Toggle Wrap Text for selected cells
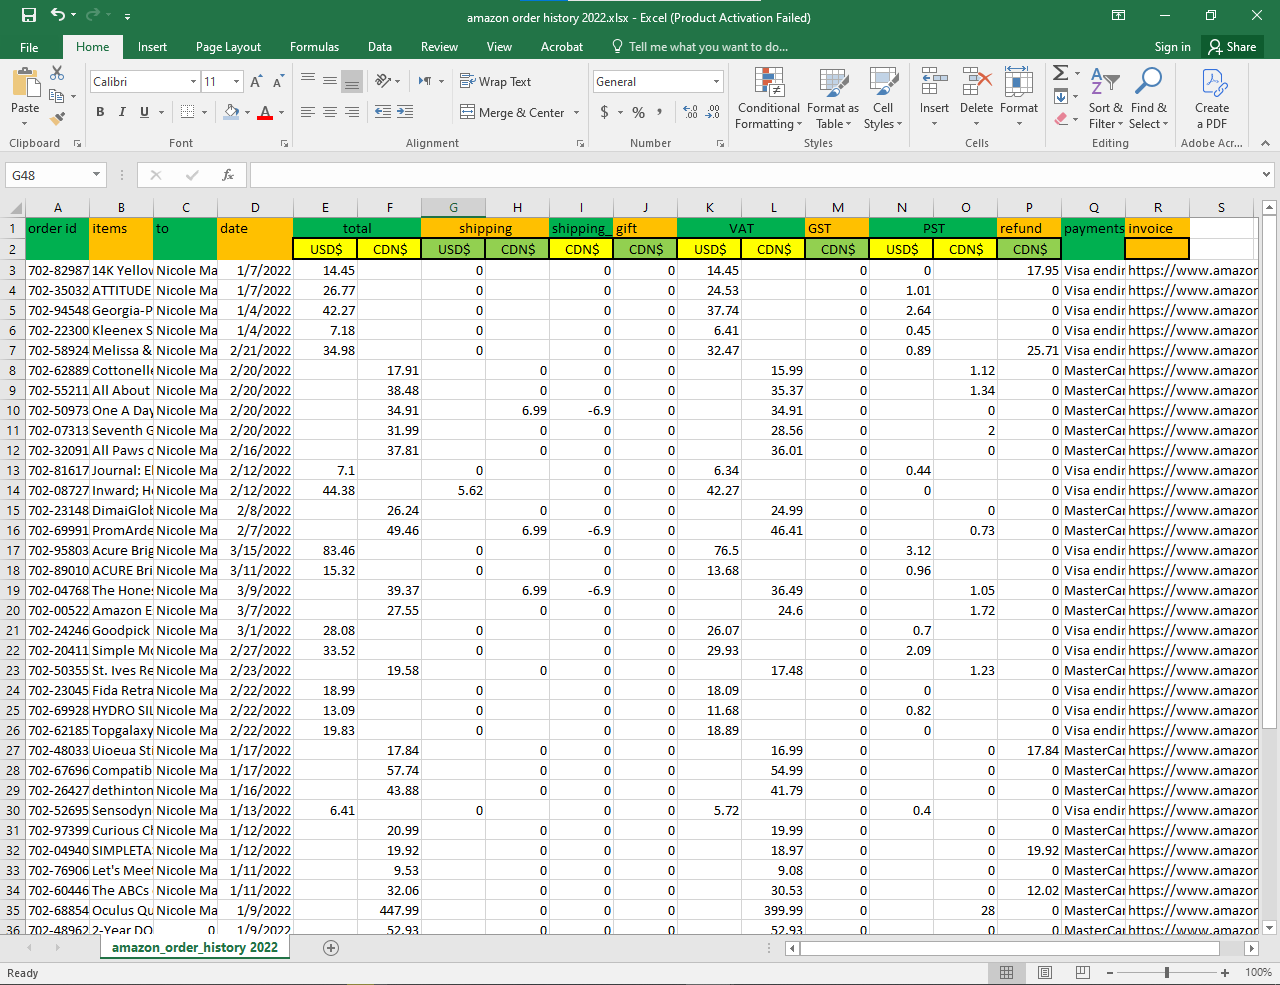The height and width of the screenshot is (985, 1280). point(495,82)
